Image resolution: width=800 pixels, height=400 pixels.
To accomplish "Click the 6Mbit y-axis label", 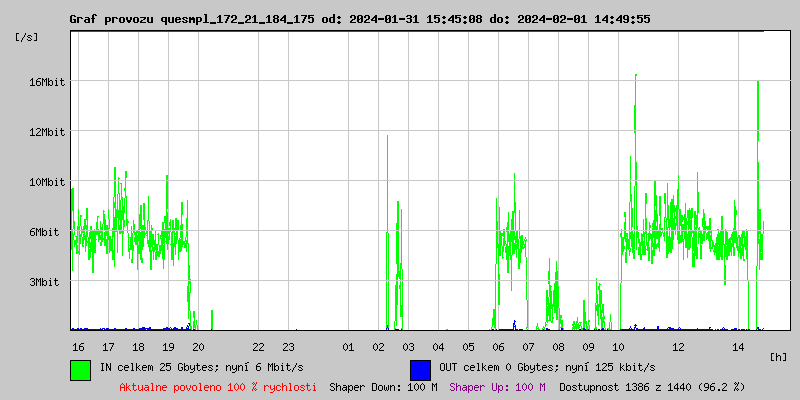I will (x=43, y=232).
